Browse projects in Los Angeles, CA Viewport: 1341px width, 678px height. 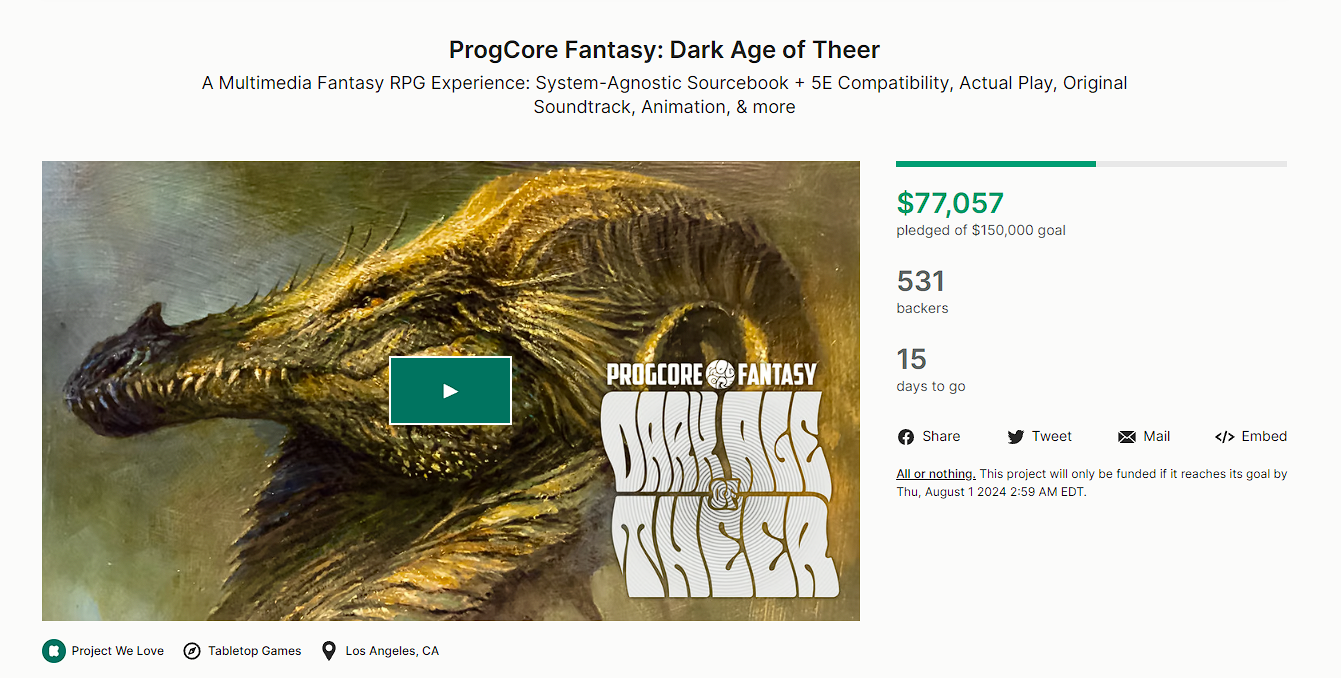click(392, 651)
